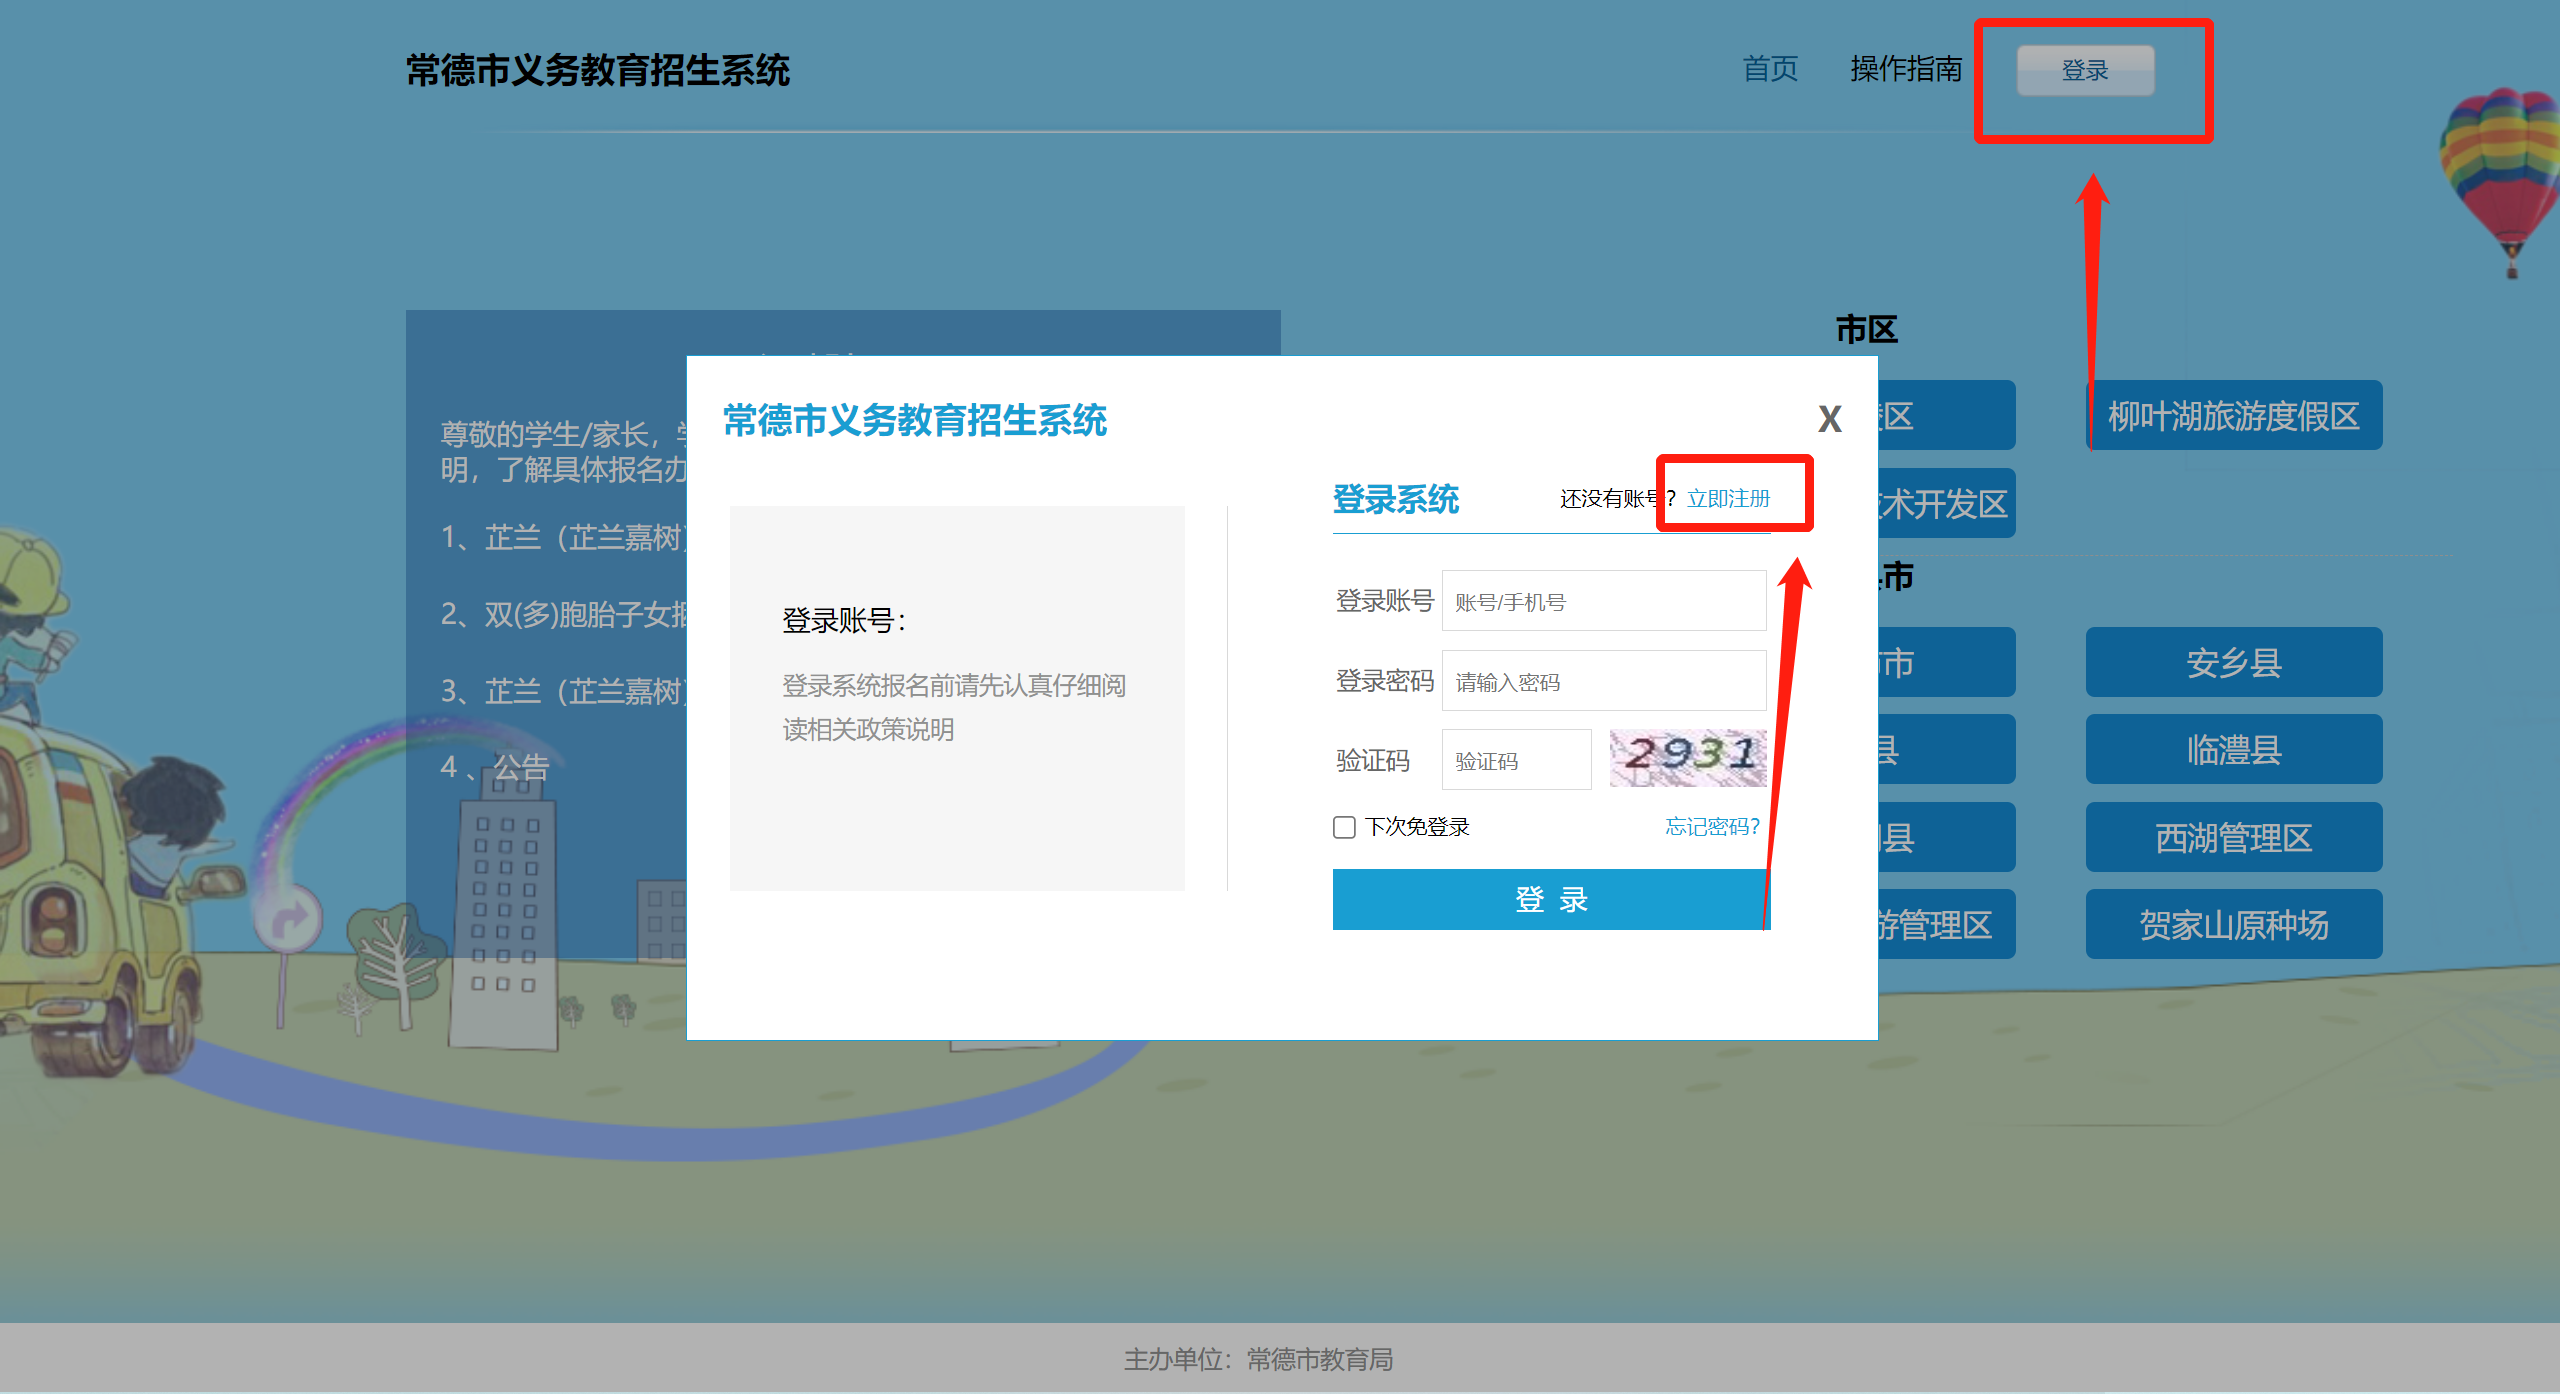Select 柳叶湖旅游度假区 district button
The image size is (2560, 1394).
tap(2233, 415)
